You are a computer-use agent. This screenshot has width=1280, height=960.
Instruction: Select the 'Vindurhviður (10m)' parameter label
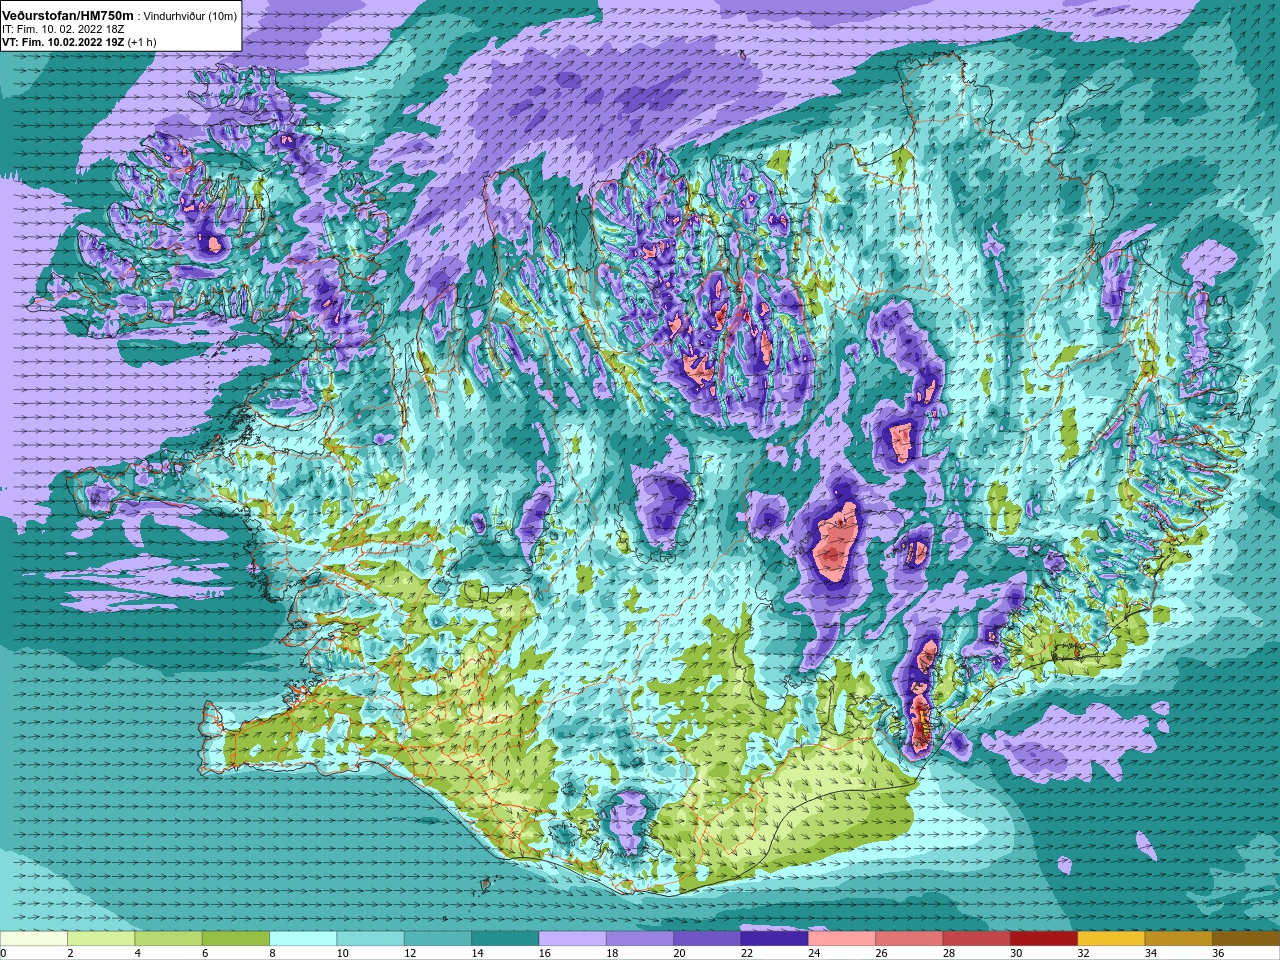[x=191, y=16]
